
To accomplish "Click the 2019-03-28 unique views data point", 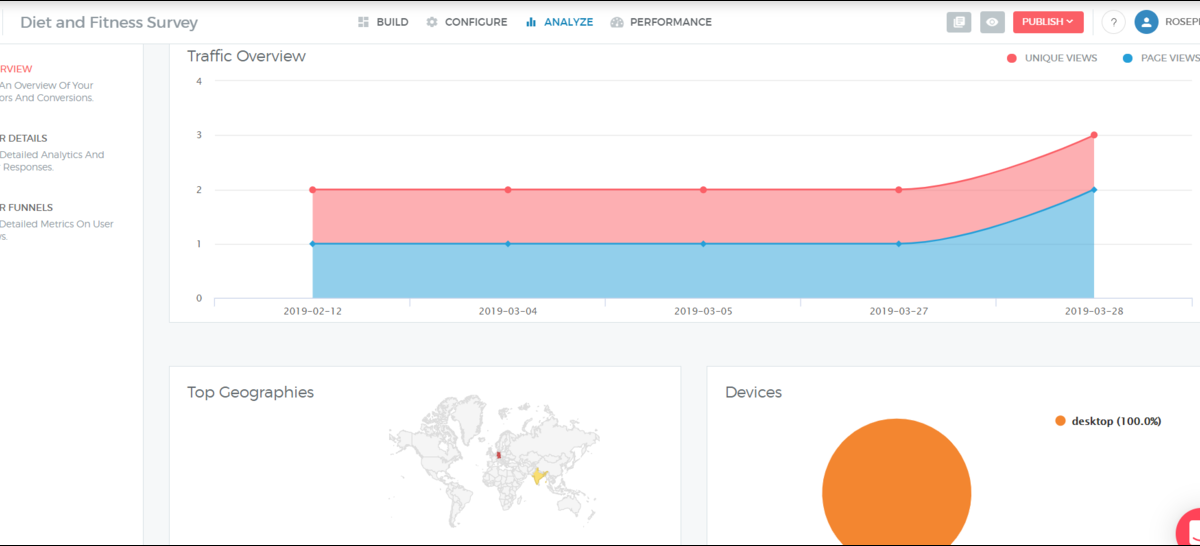I will (x=1094, y=135).
